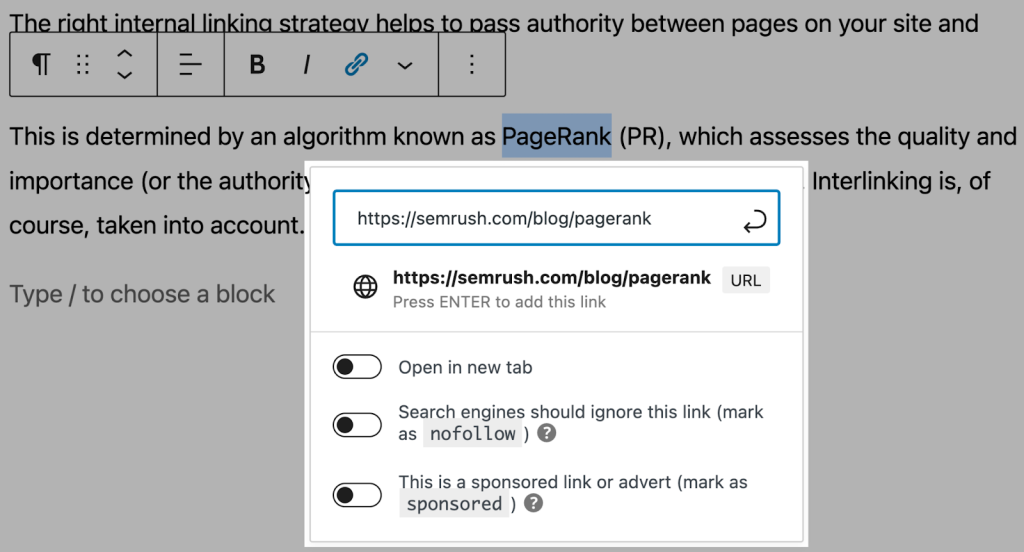Open the text alignment options
The image size is (1024, 552).
[190, 65]
